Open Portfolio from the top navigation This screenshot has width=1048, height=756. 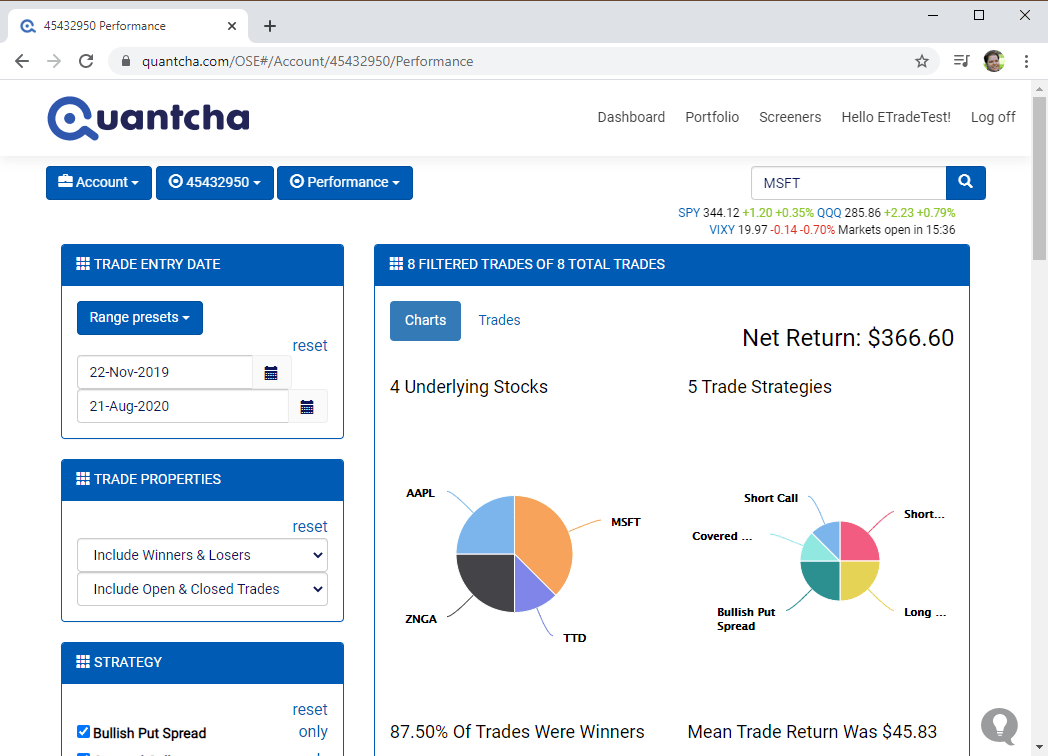click(712, 117)
